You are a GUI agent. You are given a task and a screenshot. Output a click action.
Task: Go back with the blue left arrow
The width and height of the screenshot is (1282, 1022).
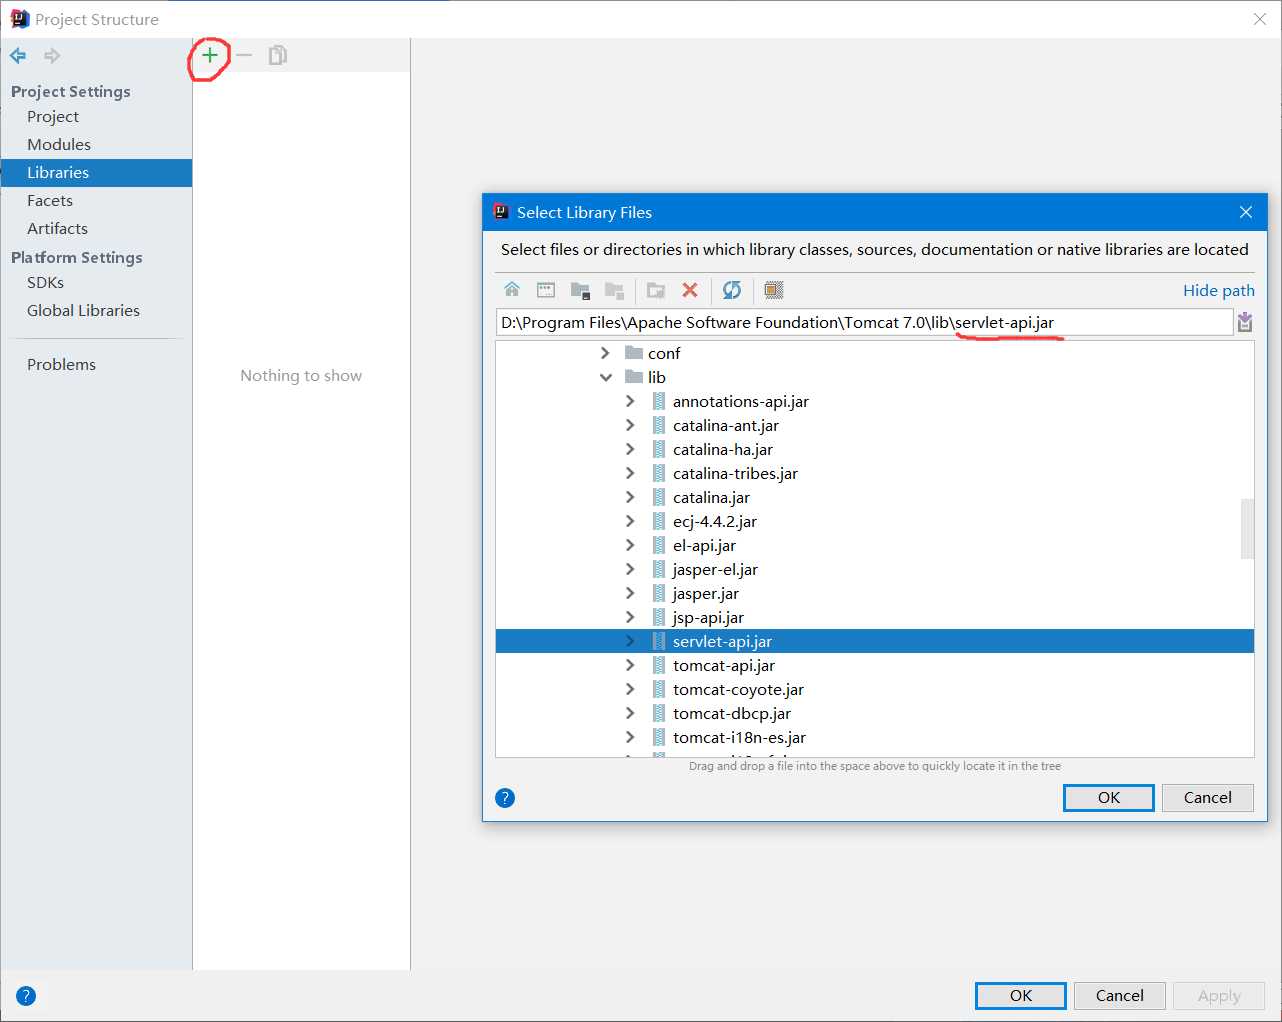click(18, 55)
